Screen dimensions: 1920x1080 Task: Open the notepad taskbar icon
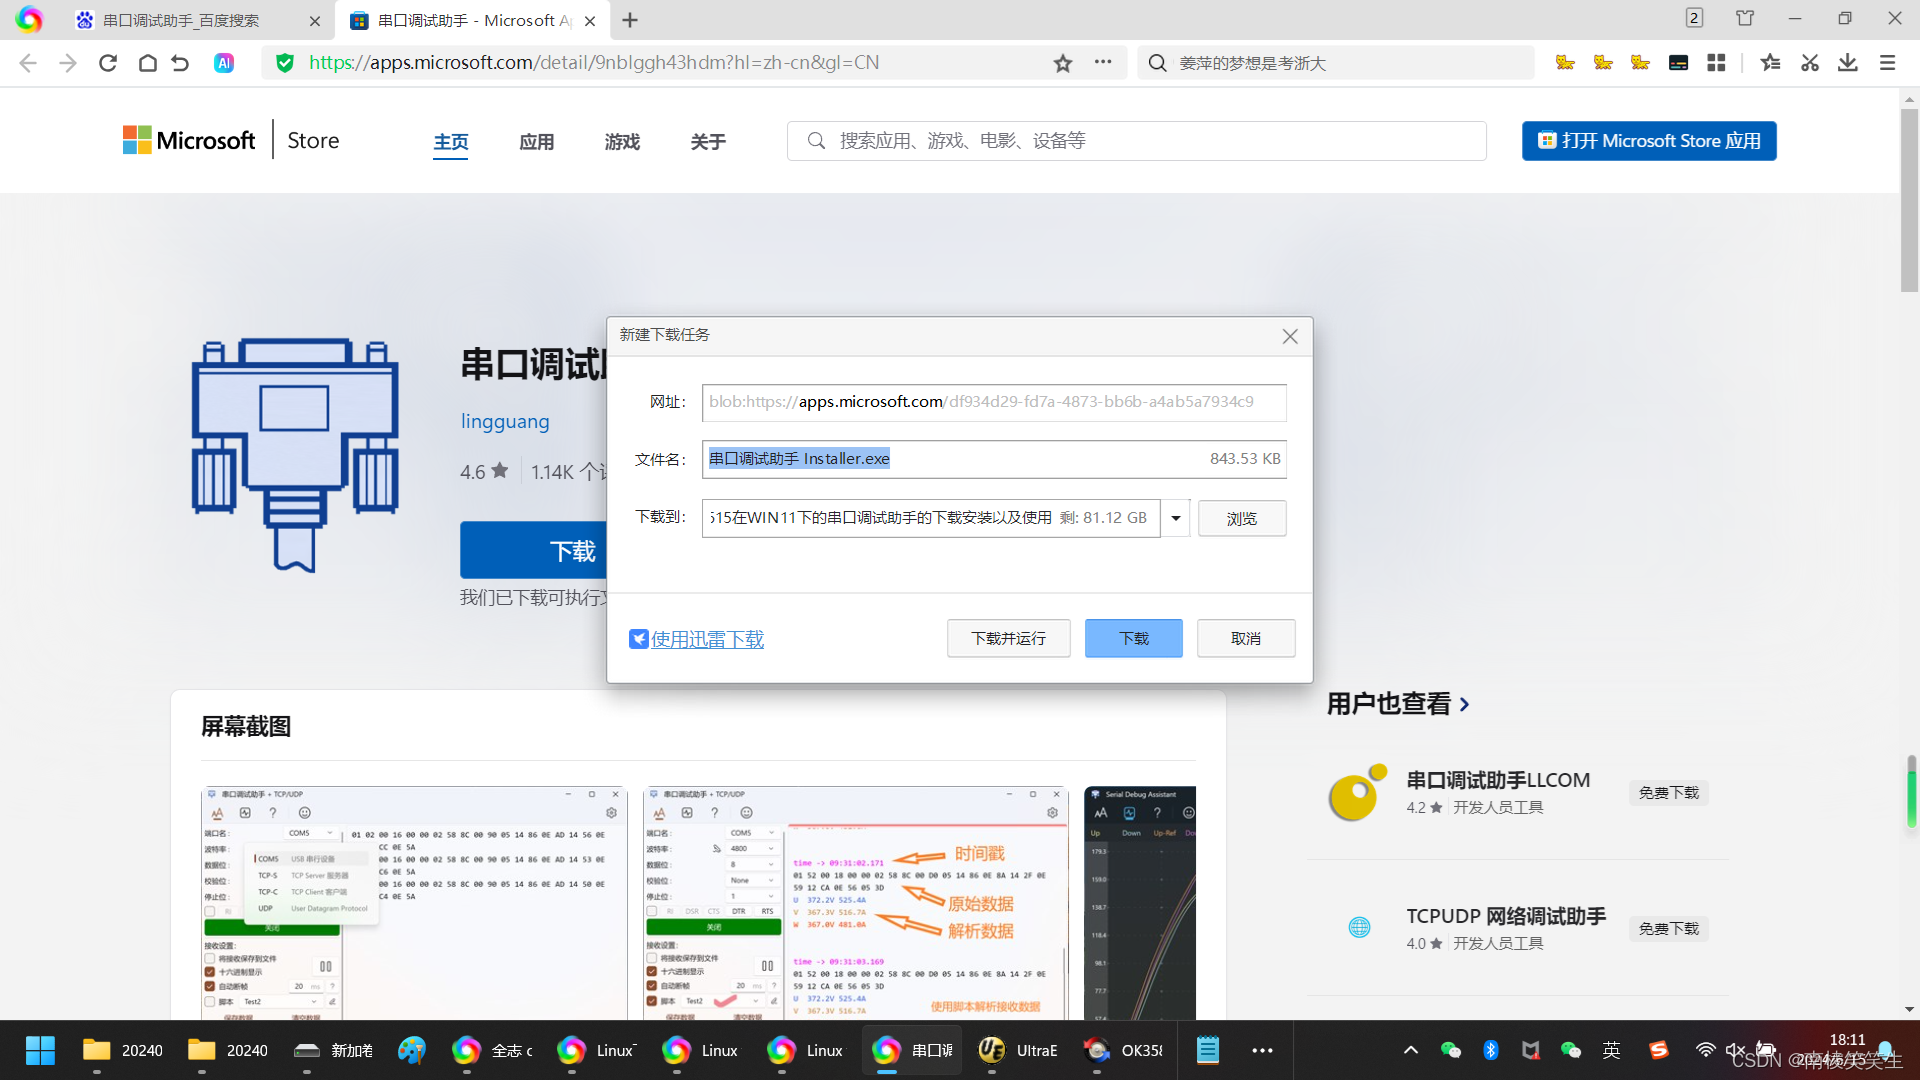coord(1208,1050)
